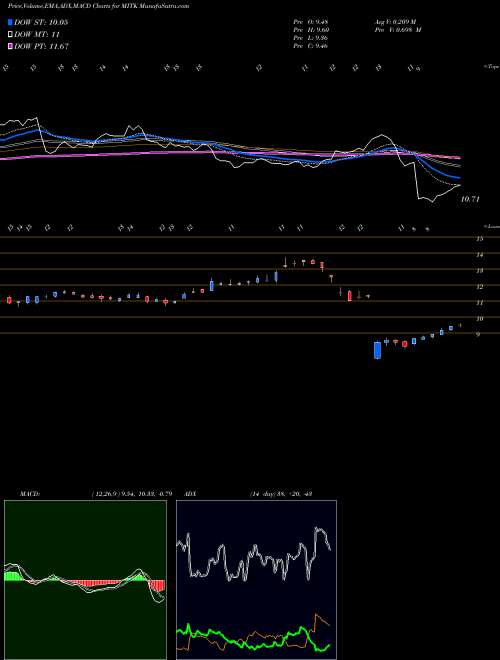Screen dimensions: 500x660
Task: Click the chart title mentioning MunafaSutra.com
Action: click(98, 6)
